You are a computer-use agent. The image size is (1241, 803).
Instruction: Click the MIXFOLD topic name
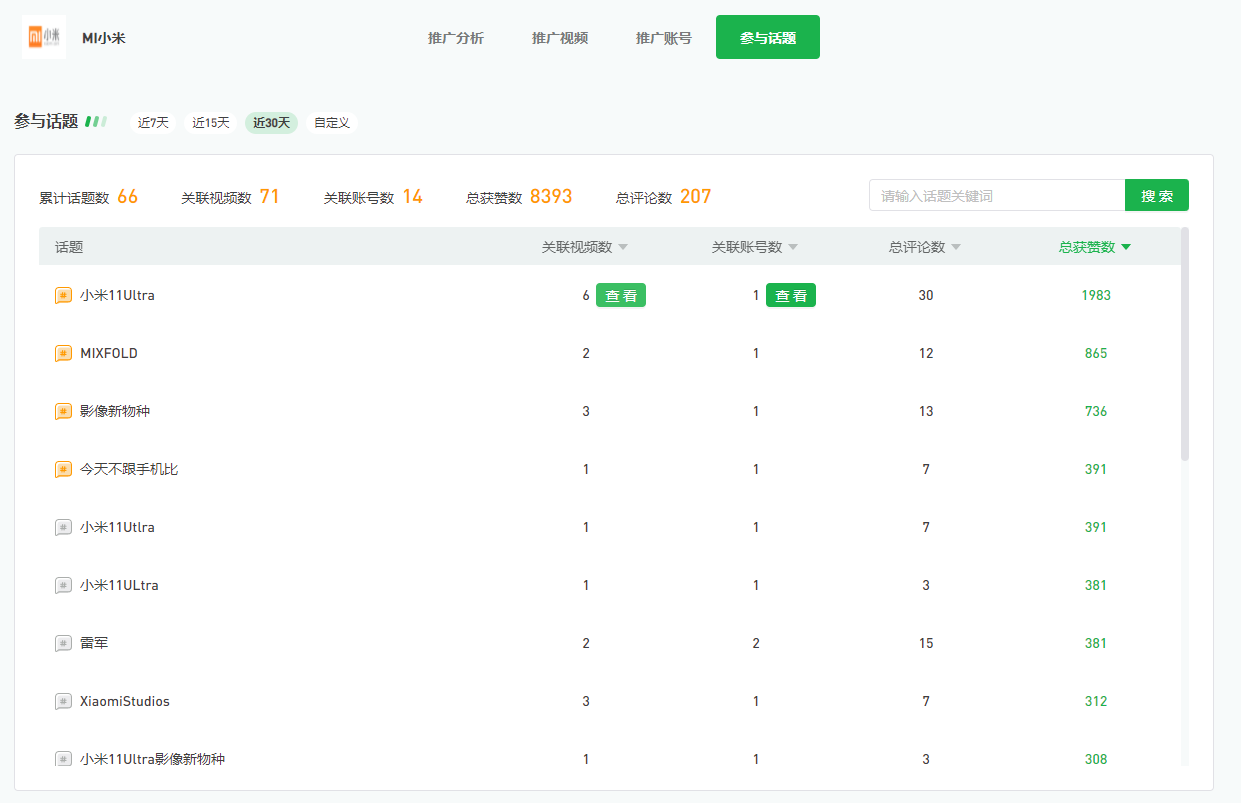(109, 353)
